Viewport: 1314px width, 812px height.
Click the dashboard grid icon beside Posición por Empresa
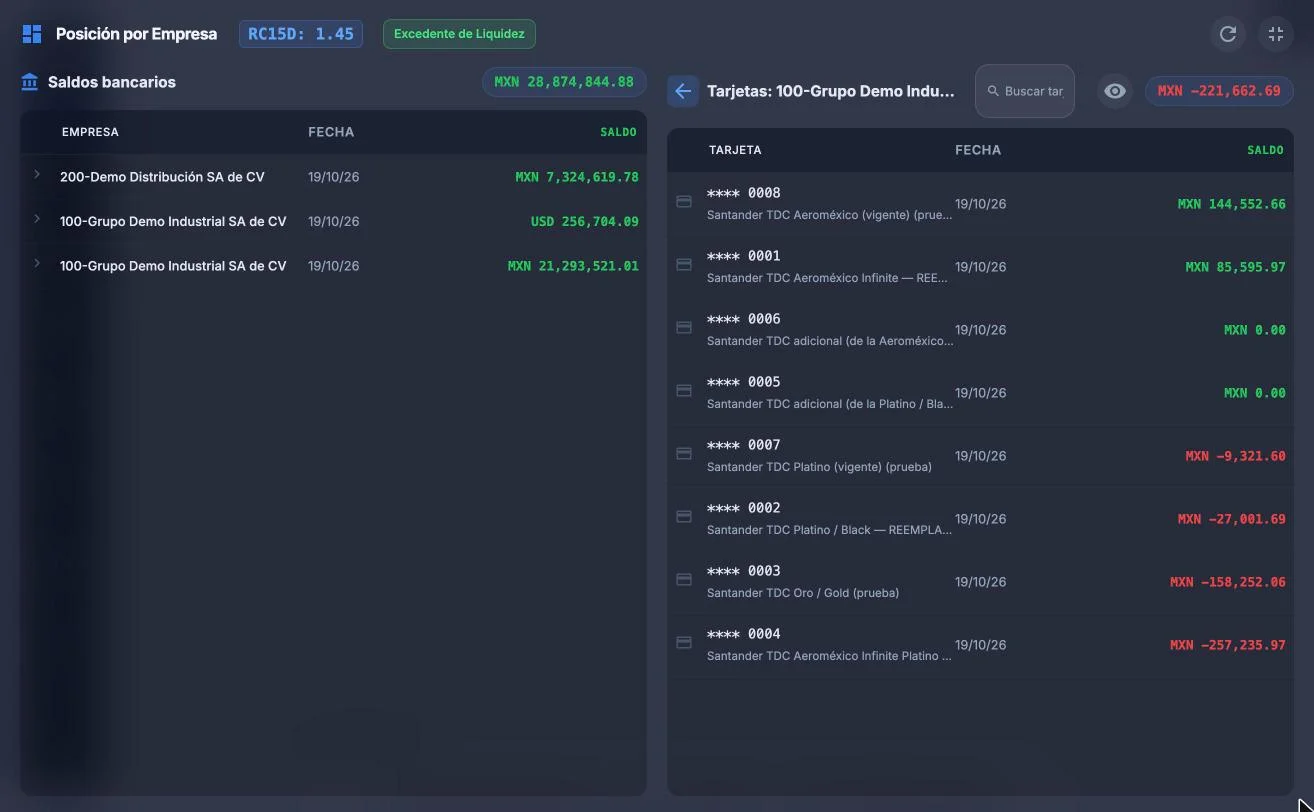(32, 34)
